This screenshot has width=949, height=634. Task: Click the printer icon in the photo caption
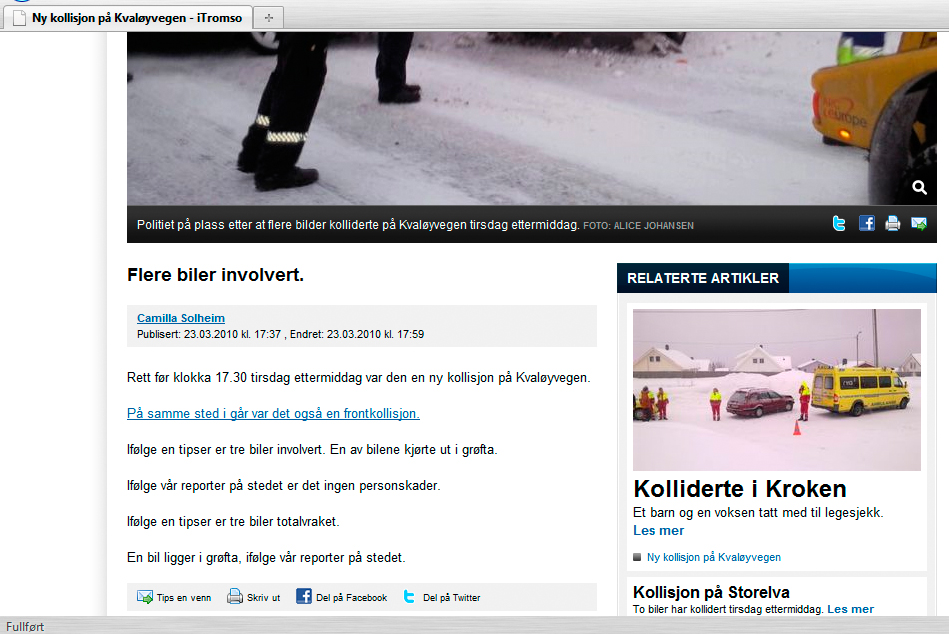[x=893, y=224]
